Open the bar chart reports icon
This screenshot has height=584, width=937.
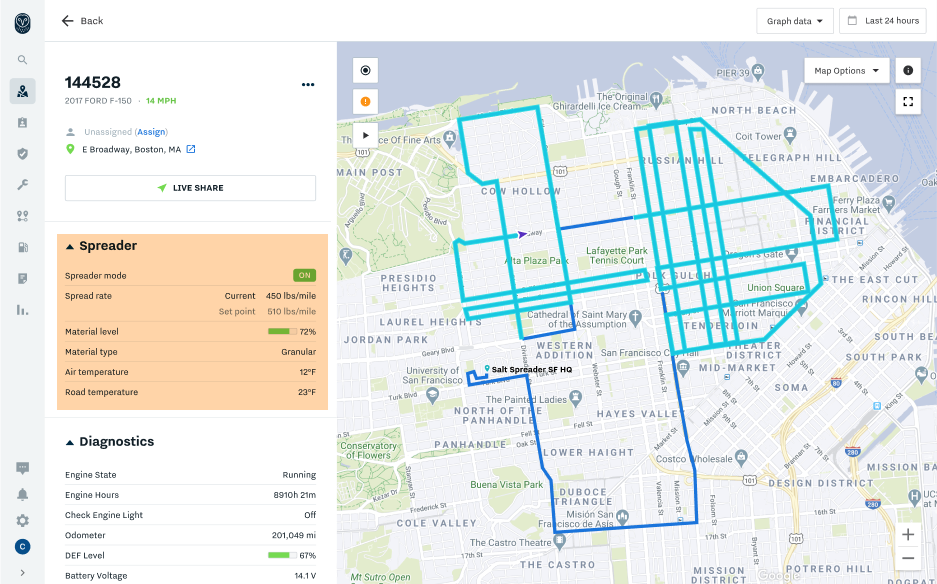22,309
